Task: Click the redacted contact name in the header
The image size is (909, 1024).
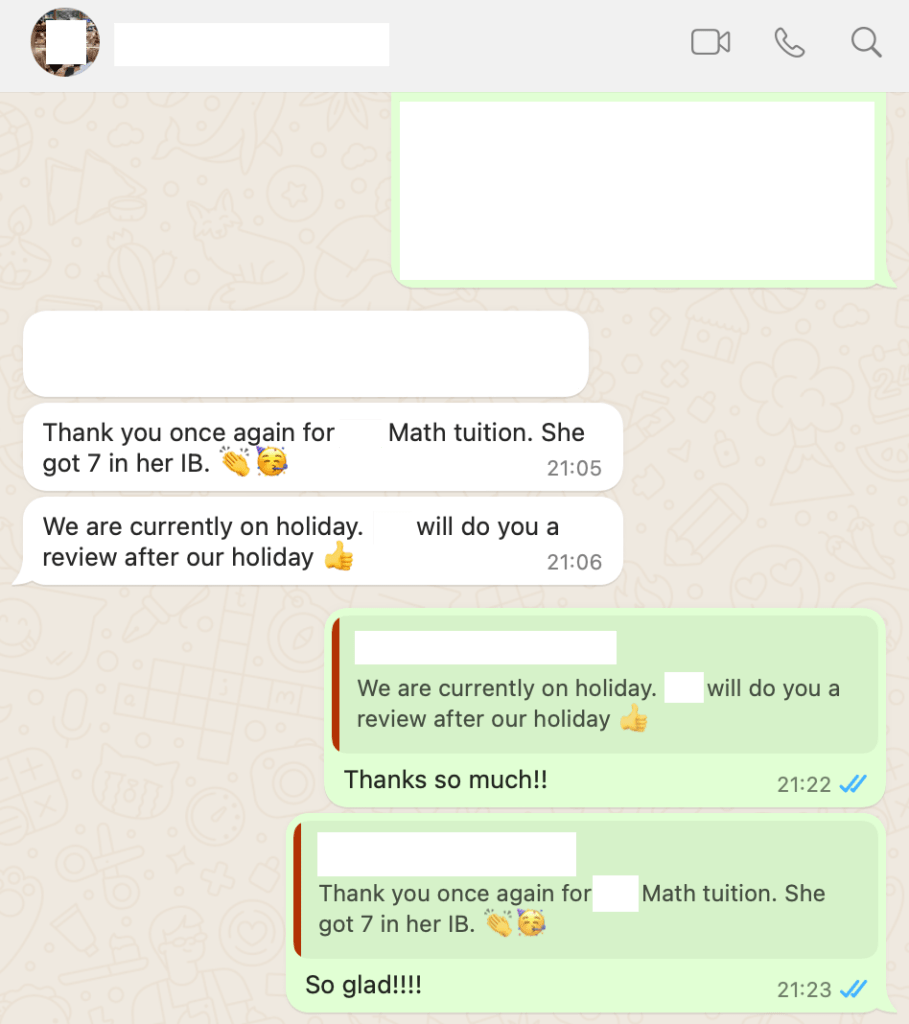Action: [251, 44]
